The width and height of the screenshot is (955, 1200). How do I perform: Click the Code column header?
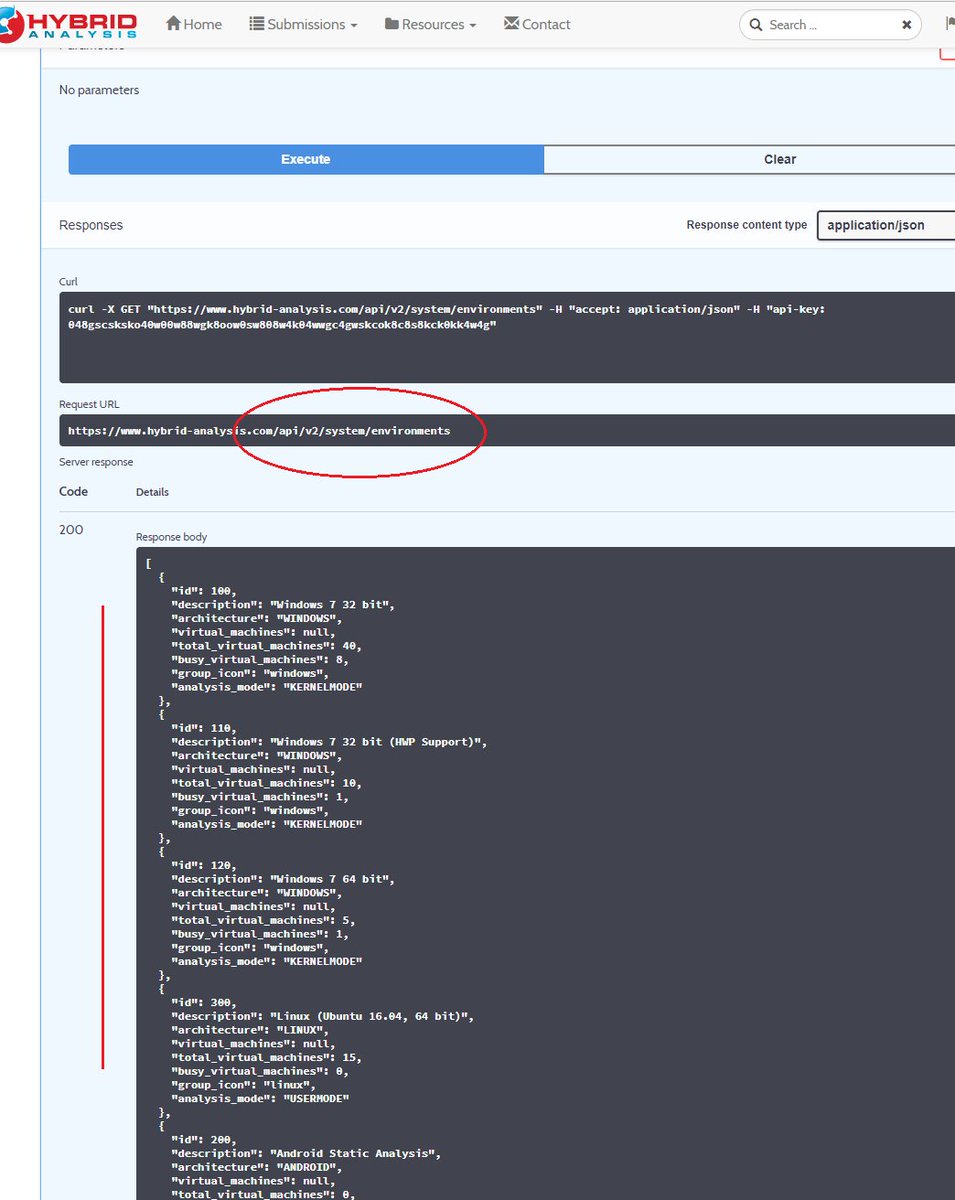[73, 492]
